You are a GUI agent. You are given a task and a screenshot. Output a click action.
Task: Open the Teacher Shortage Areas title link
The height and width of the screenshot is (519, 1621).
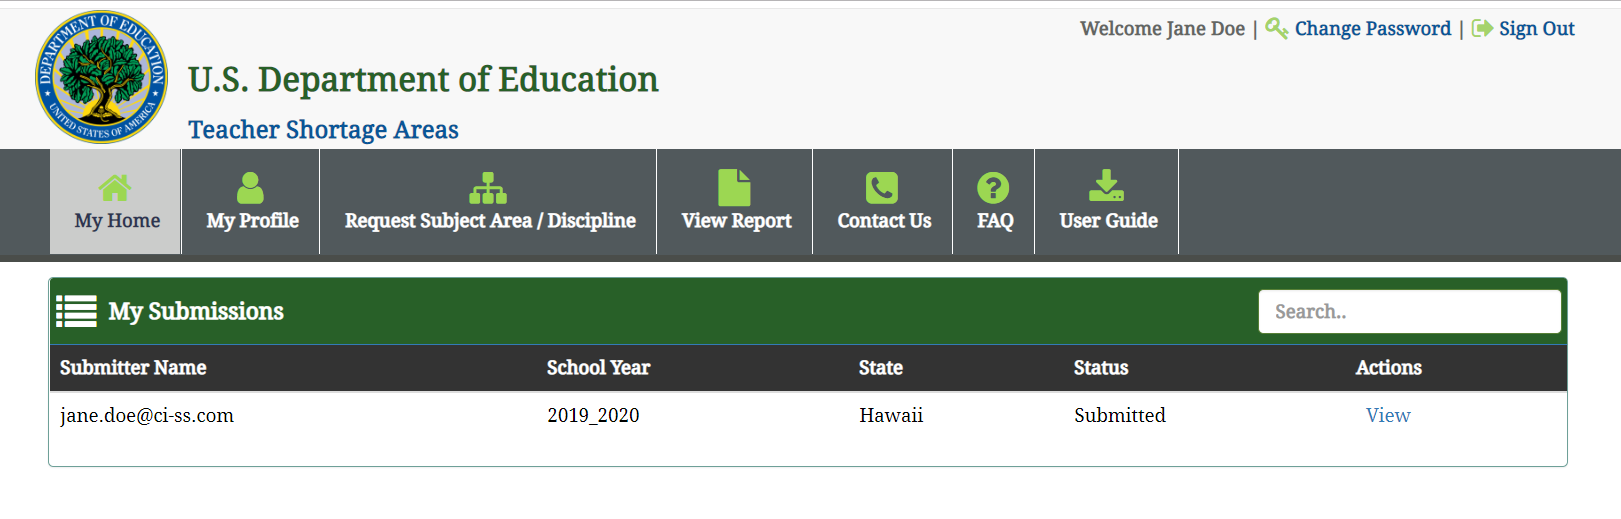(323, 130)
